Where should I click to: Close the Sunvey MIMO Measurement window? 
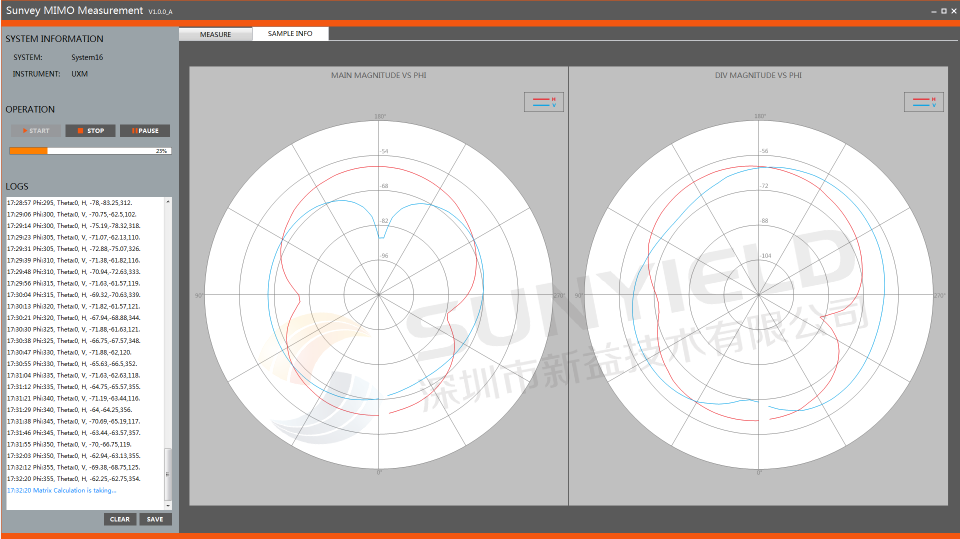(953, 10)
